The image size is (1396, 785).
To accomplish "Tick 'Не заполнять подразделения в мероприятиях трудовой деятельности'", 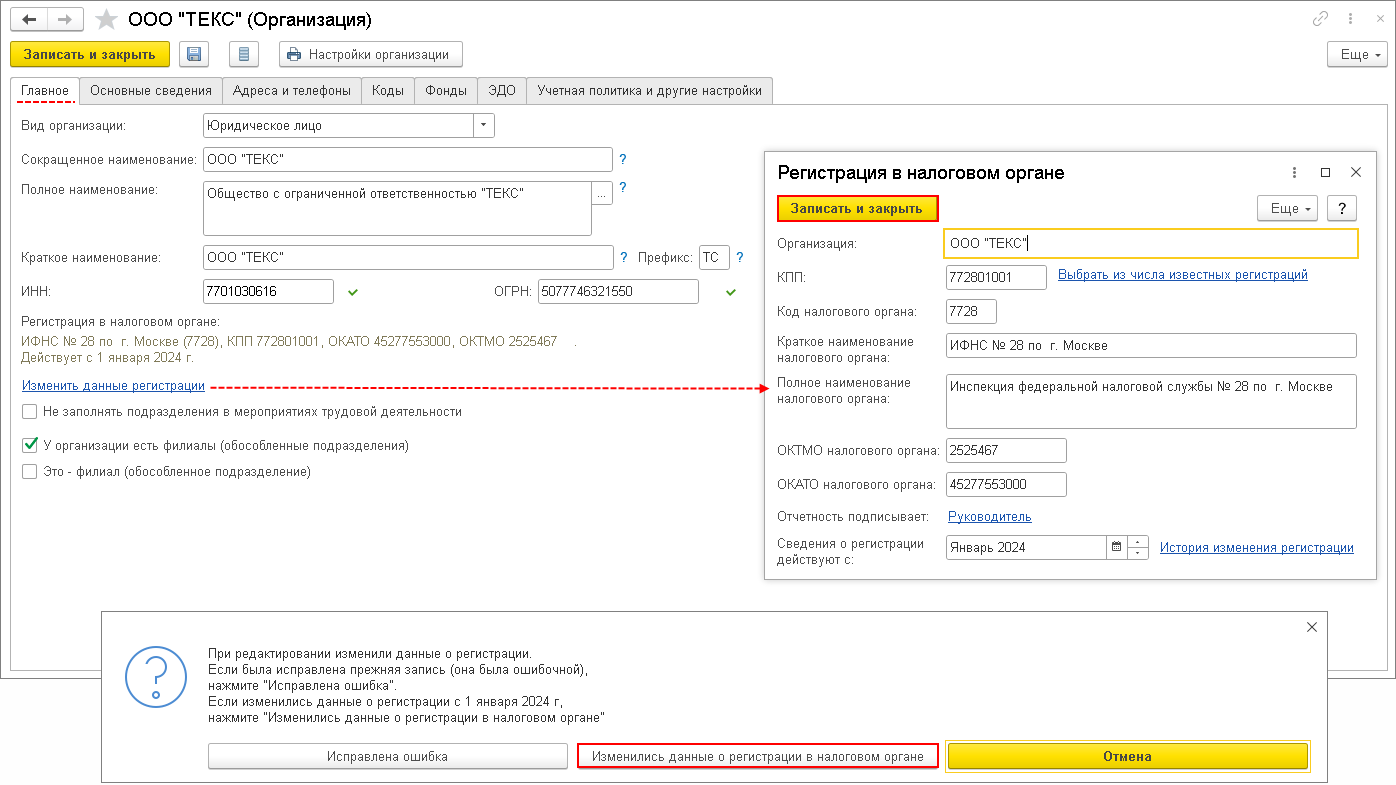I will coord(30,411).
